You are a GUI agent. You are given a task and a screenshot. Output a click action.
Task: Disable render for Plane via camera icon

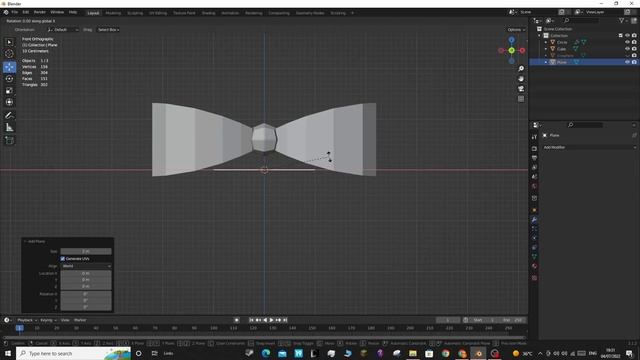point(634,62)
